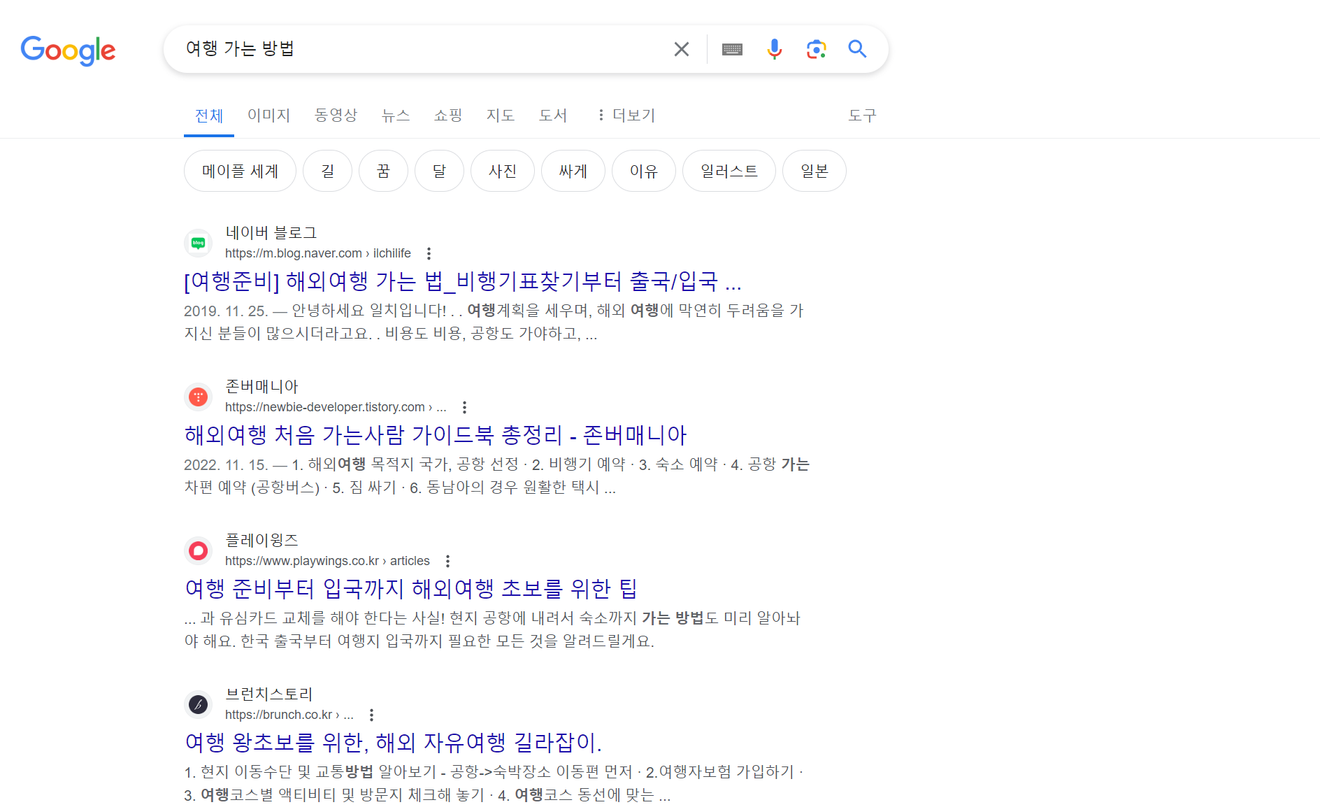The width and height of the screenshot is (1320, 810).
Task: Click the newbie-developer.tistory.com URL text
Action: pos(336,408)
